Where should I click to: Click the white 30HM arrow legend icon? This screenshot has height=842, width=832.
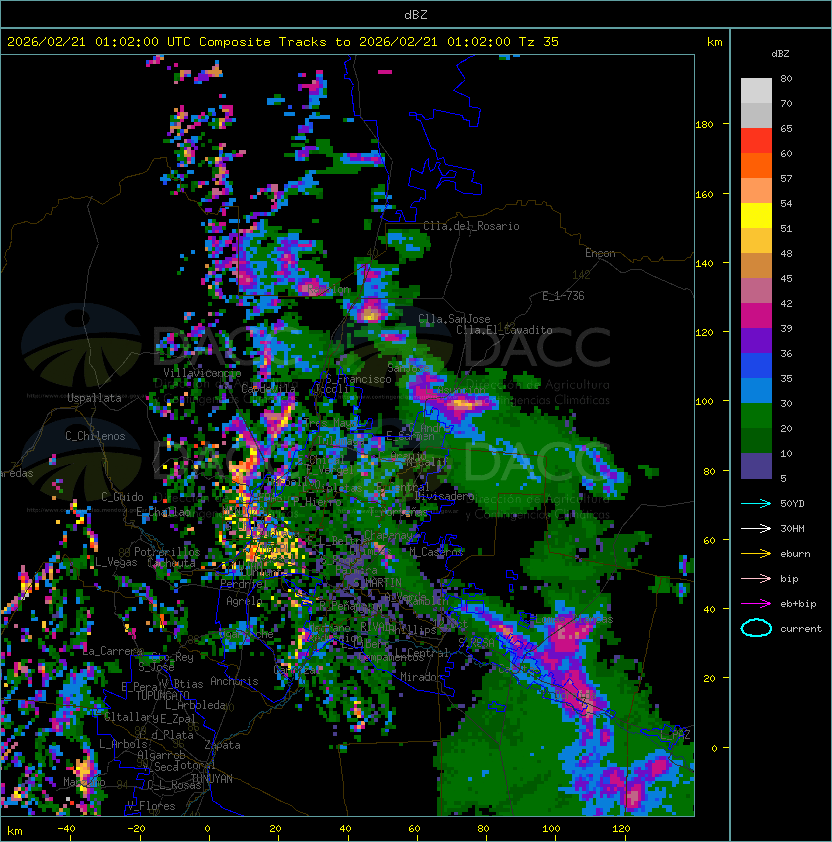(x=756, y=528)
